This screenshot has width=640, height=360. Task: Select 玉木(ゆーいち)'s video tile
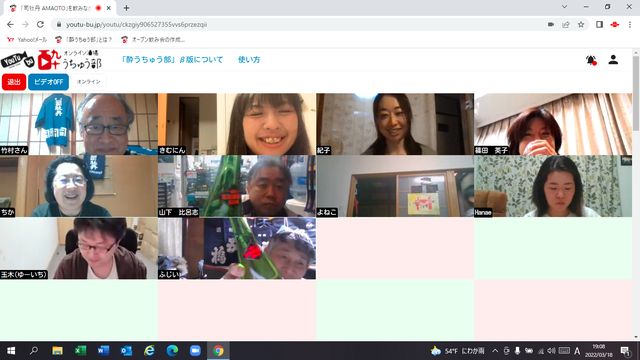[79, 248]
